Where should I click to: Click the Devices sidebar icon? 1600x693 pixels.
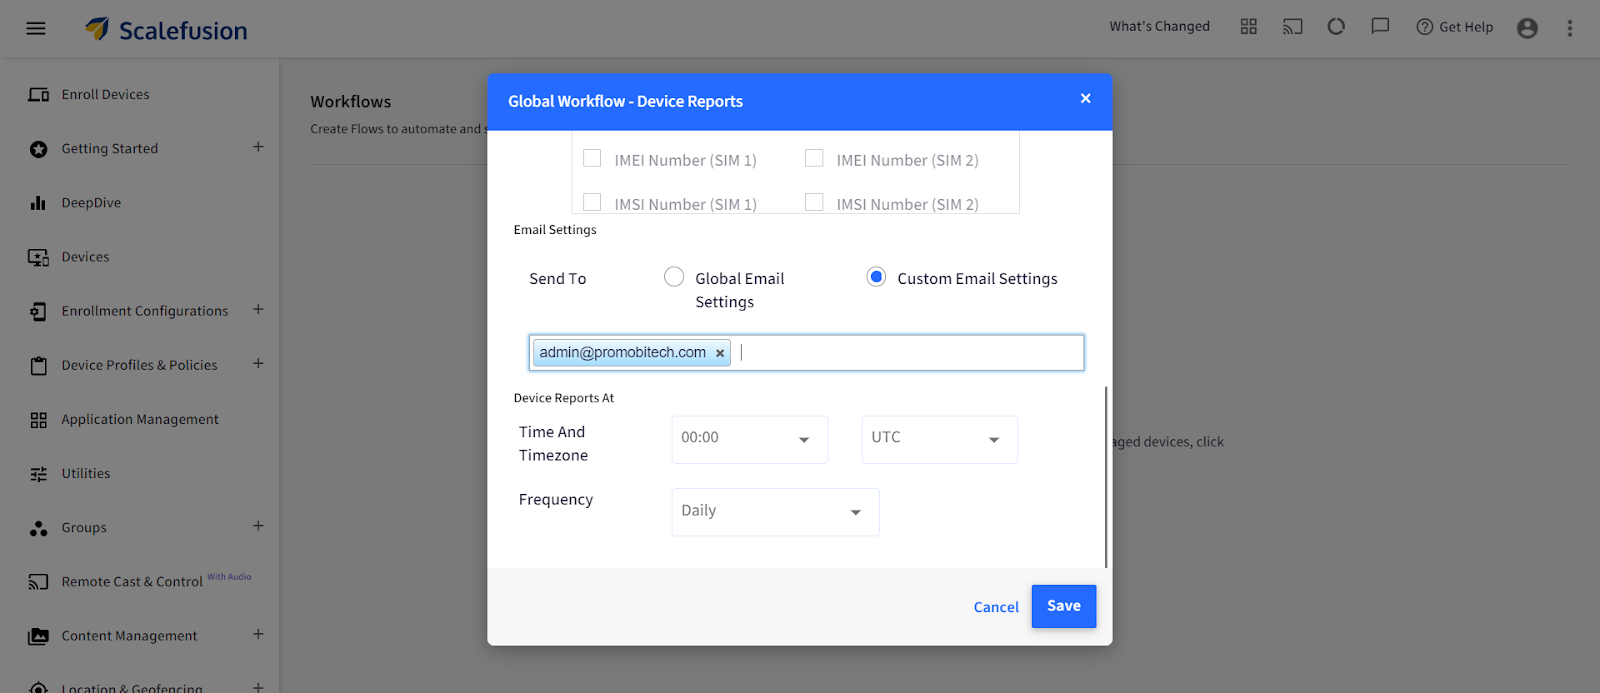pyautogui.click(x=39, y=257)
